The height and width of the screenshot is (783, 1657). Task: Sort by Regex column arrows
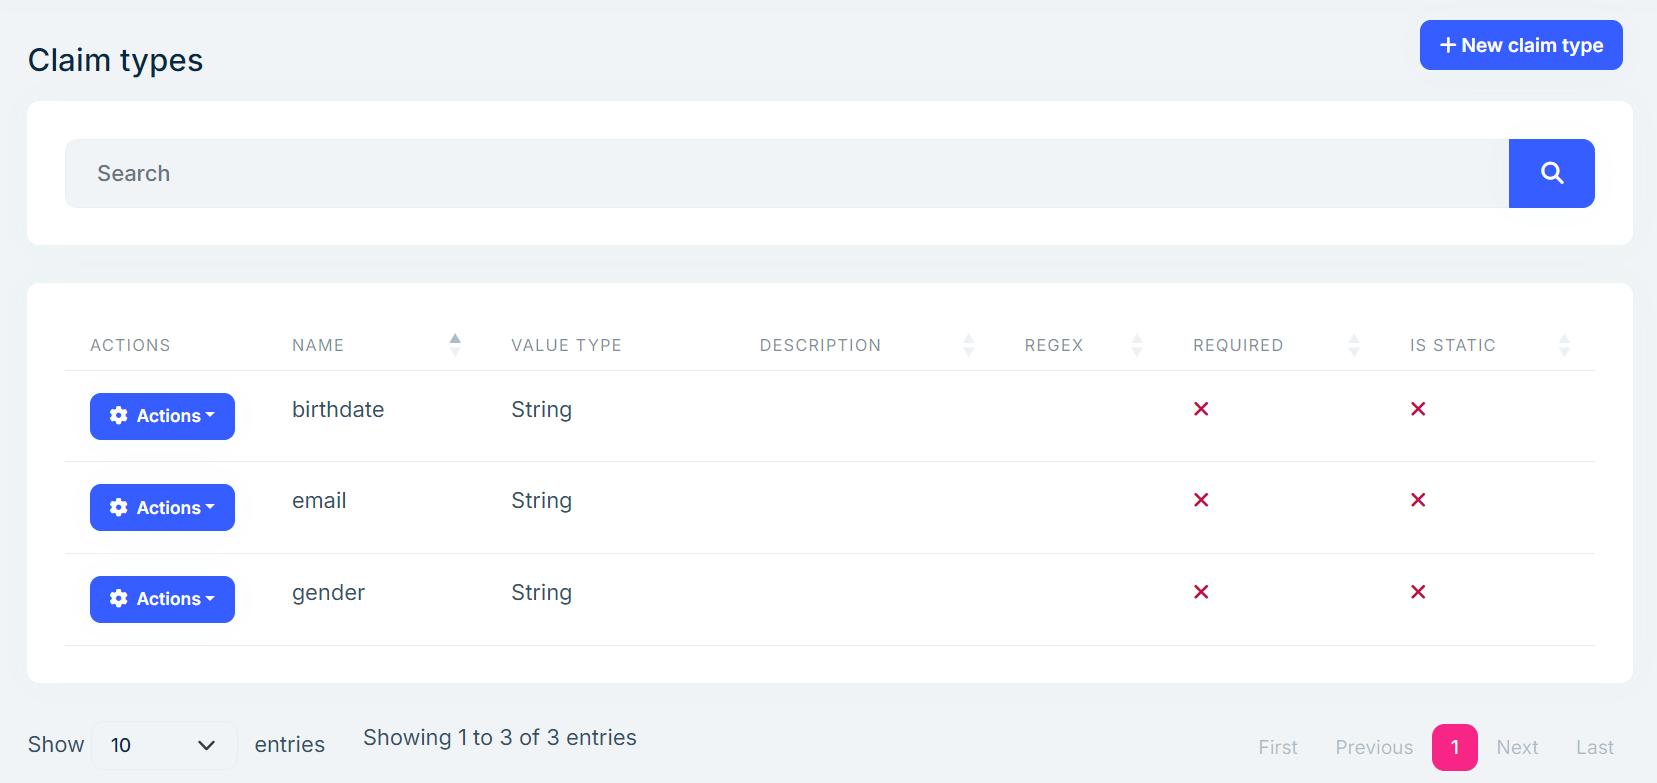[x=1137, y=345]
